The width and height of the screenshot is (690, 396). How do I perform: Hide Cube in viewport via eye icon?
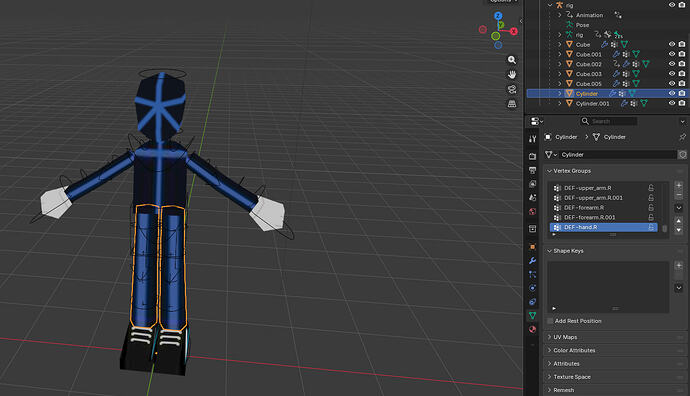(672, 44)
